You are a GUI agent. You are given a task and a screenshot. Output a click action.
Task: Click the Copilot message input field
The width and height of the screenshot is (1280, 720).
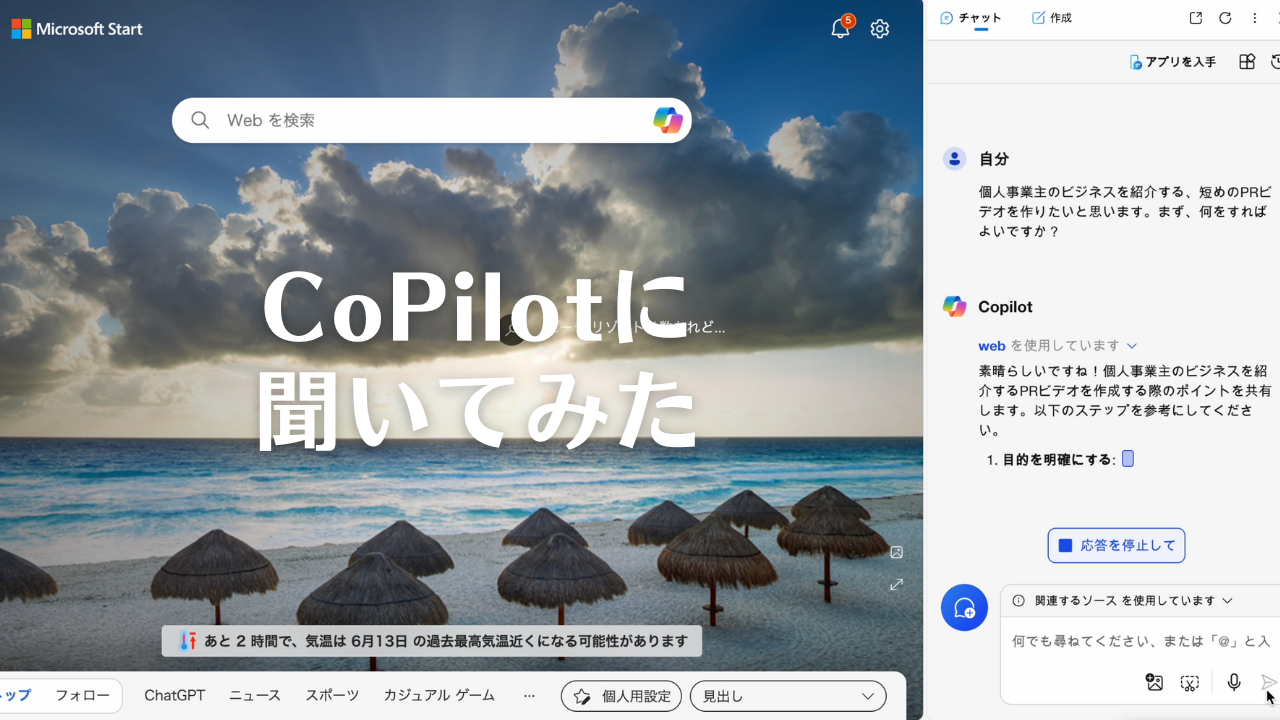[x=1140, y=641]
